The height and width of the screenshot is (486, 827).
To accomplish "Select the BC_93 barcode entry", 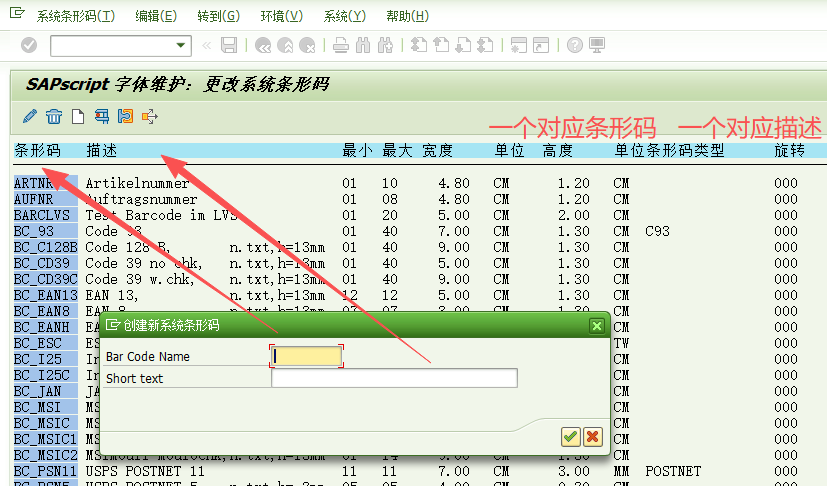I will tap(46, 231).
